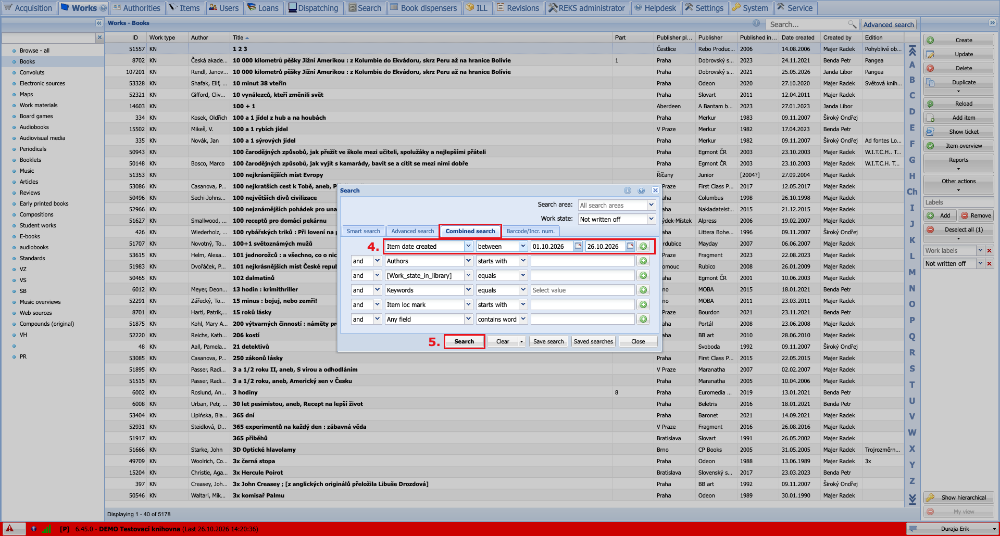This screenshot has height=536, width=1000.
Task: Jump to the top of the alphabet index
Action: pos(913,50)
